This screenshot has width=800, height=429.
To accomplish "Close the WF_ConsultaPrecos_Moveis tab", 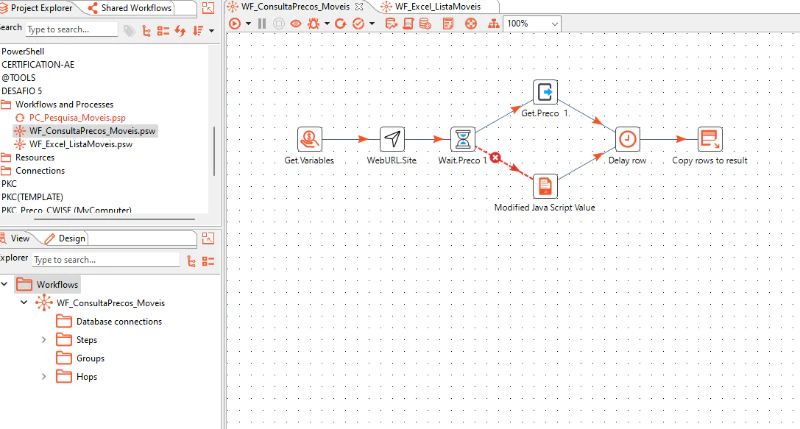I will (x=359, y=7).
